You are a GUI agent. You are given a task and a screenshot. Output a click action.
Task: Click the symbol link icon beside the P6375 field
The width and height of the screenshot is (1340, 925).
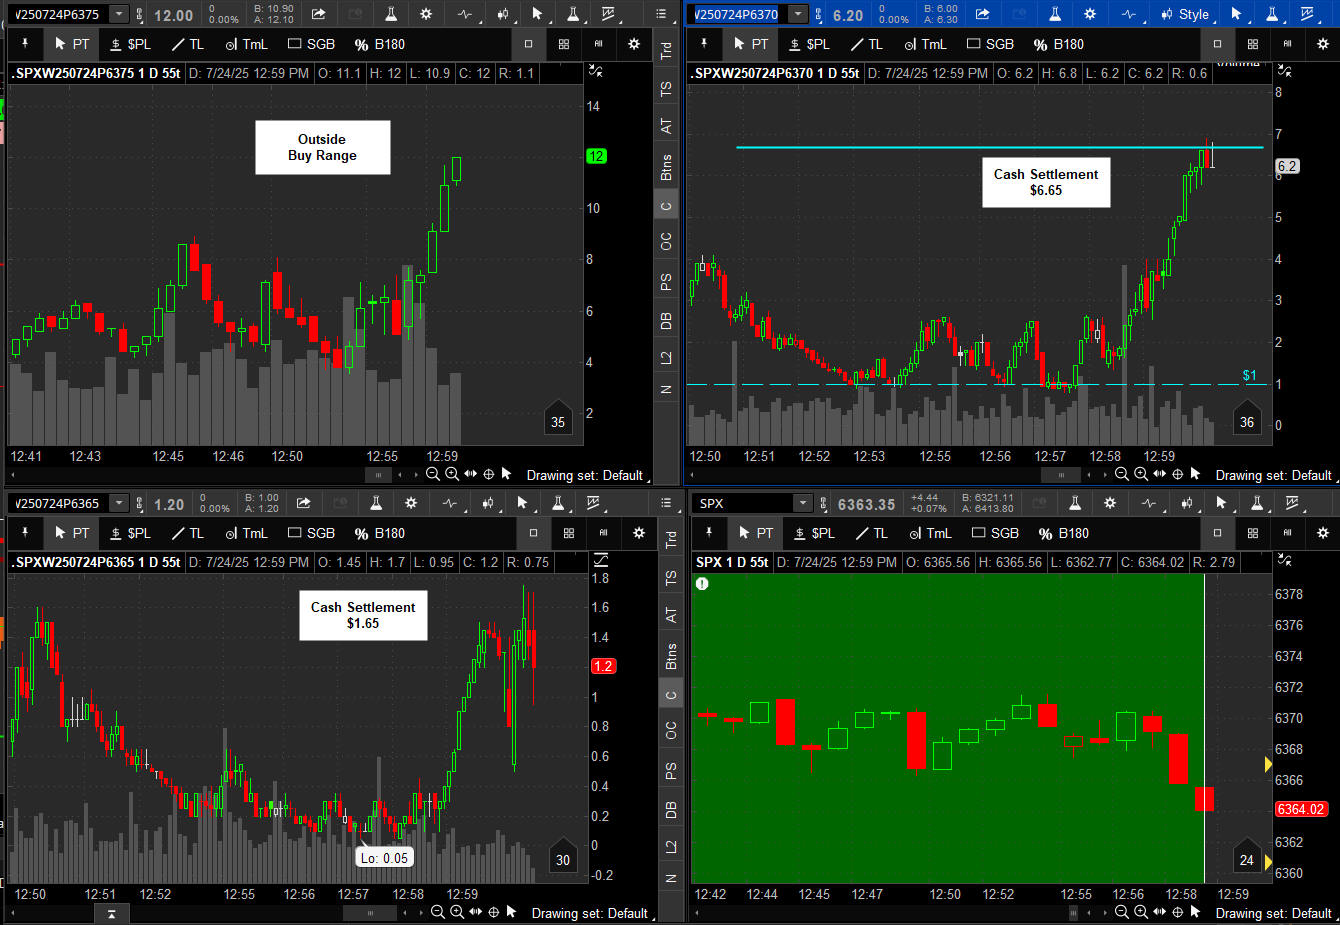140,15
